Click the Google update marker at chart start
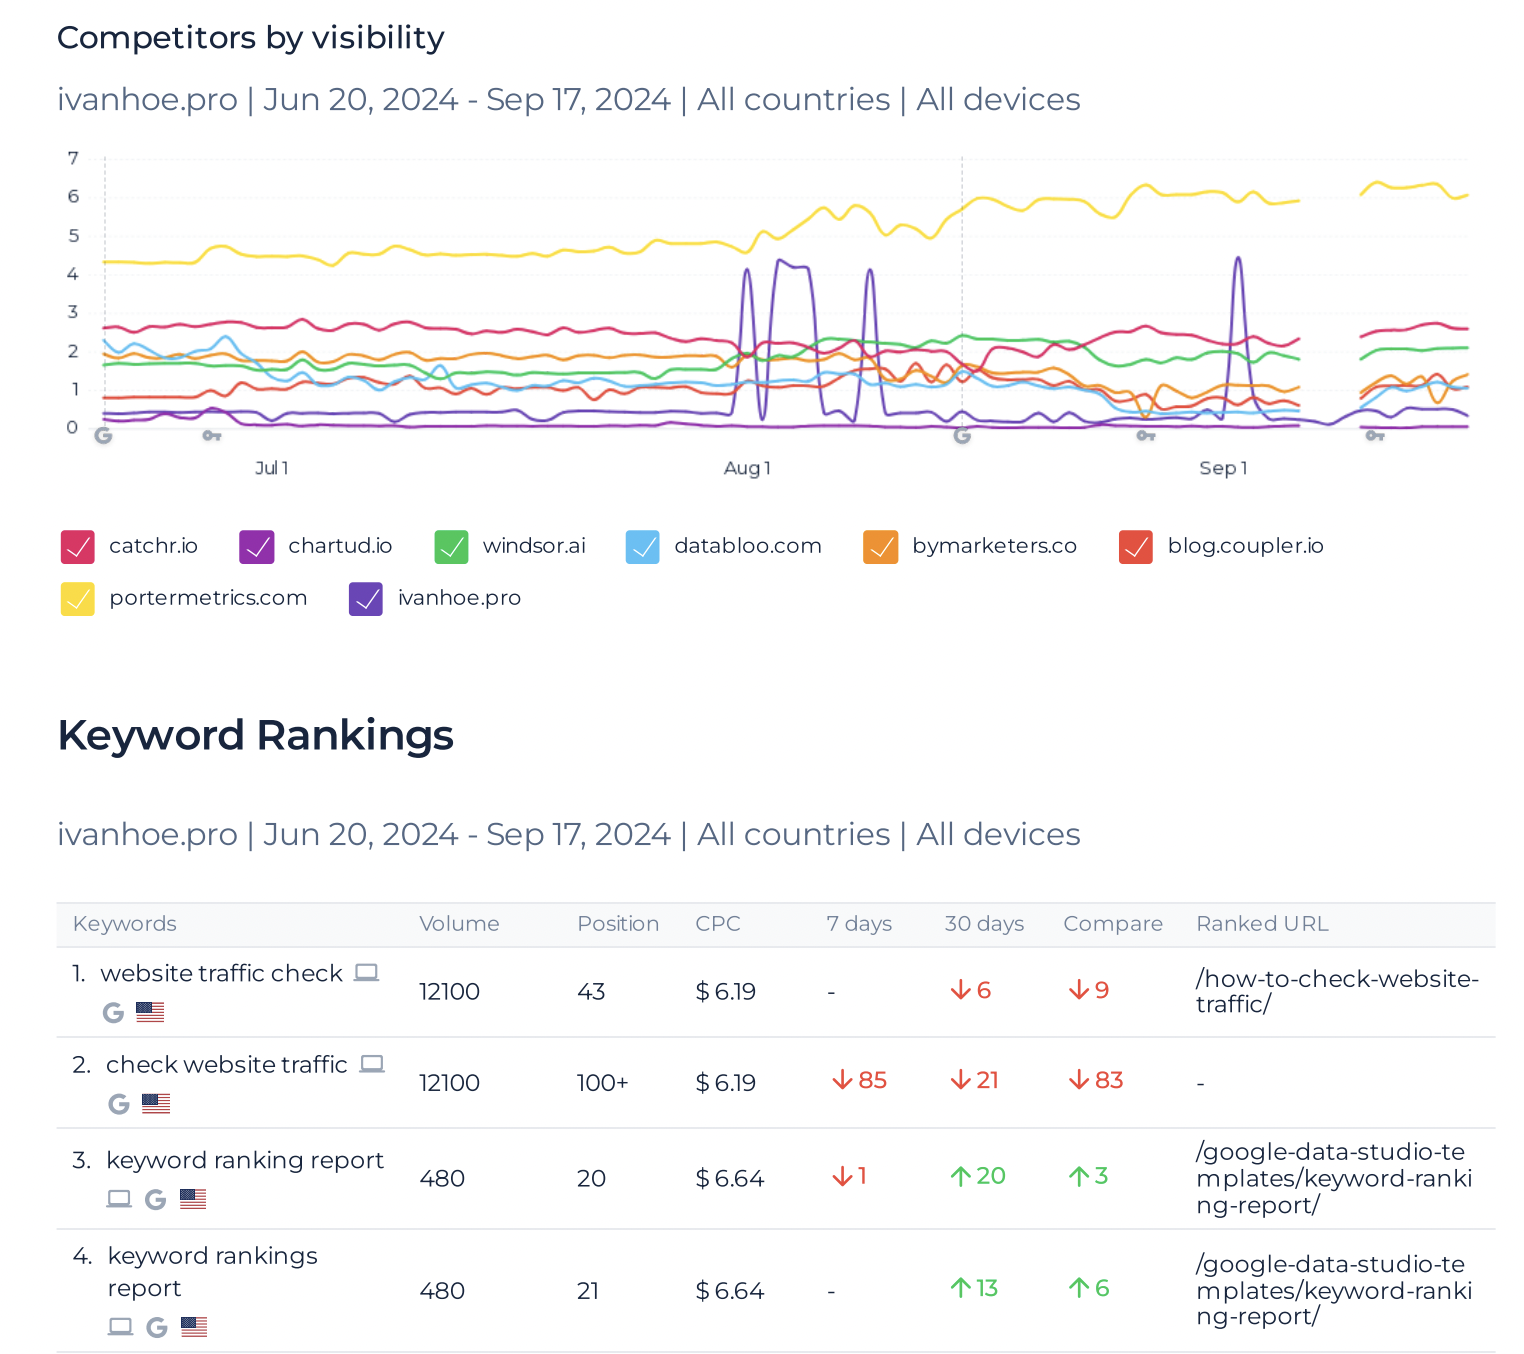Image resolution: width=1524 pixels, height=1354 pixels. coord(103,435)
